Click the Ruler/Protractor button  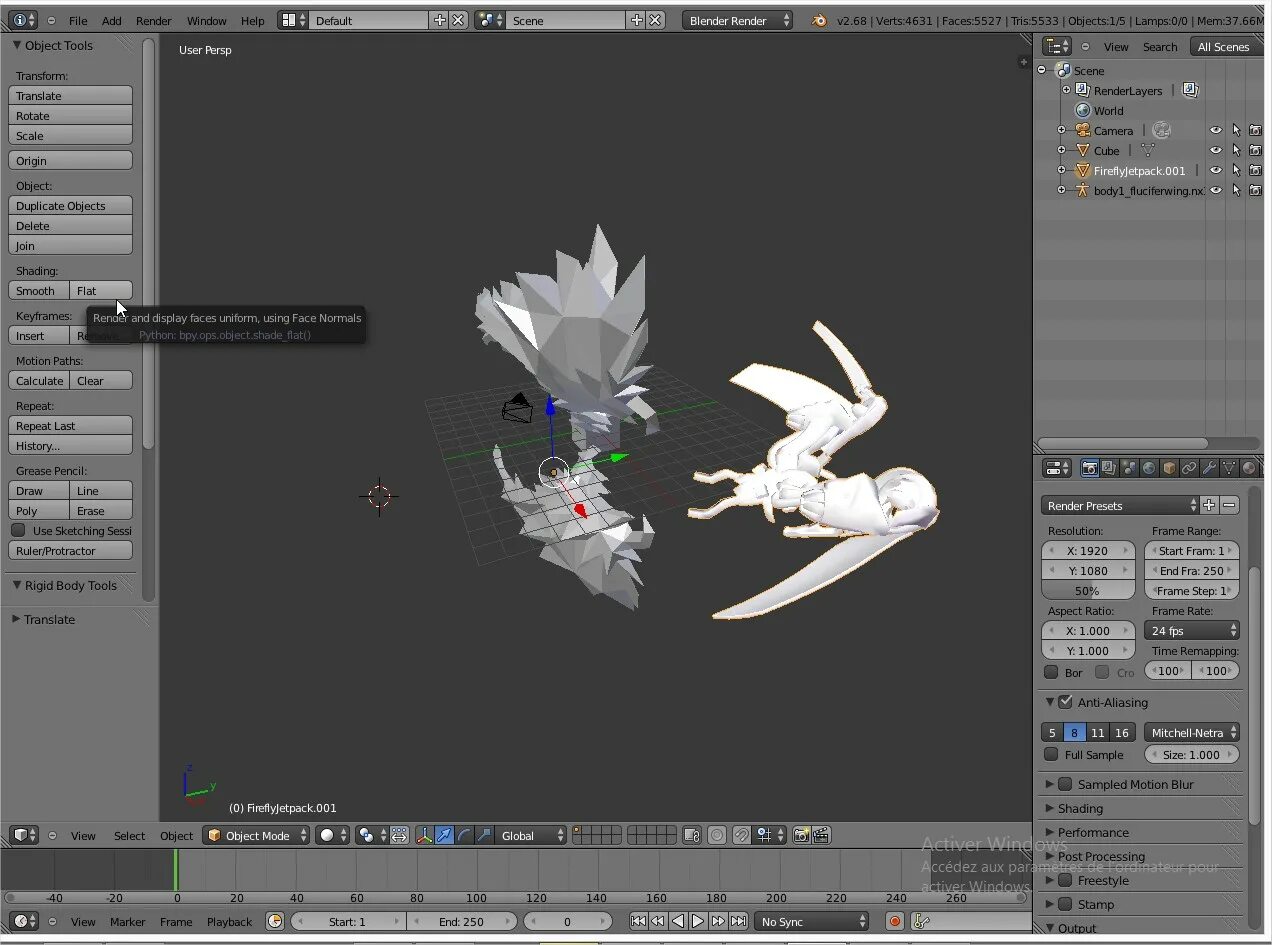tap(70, 550)
